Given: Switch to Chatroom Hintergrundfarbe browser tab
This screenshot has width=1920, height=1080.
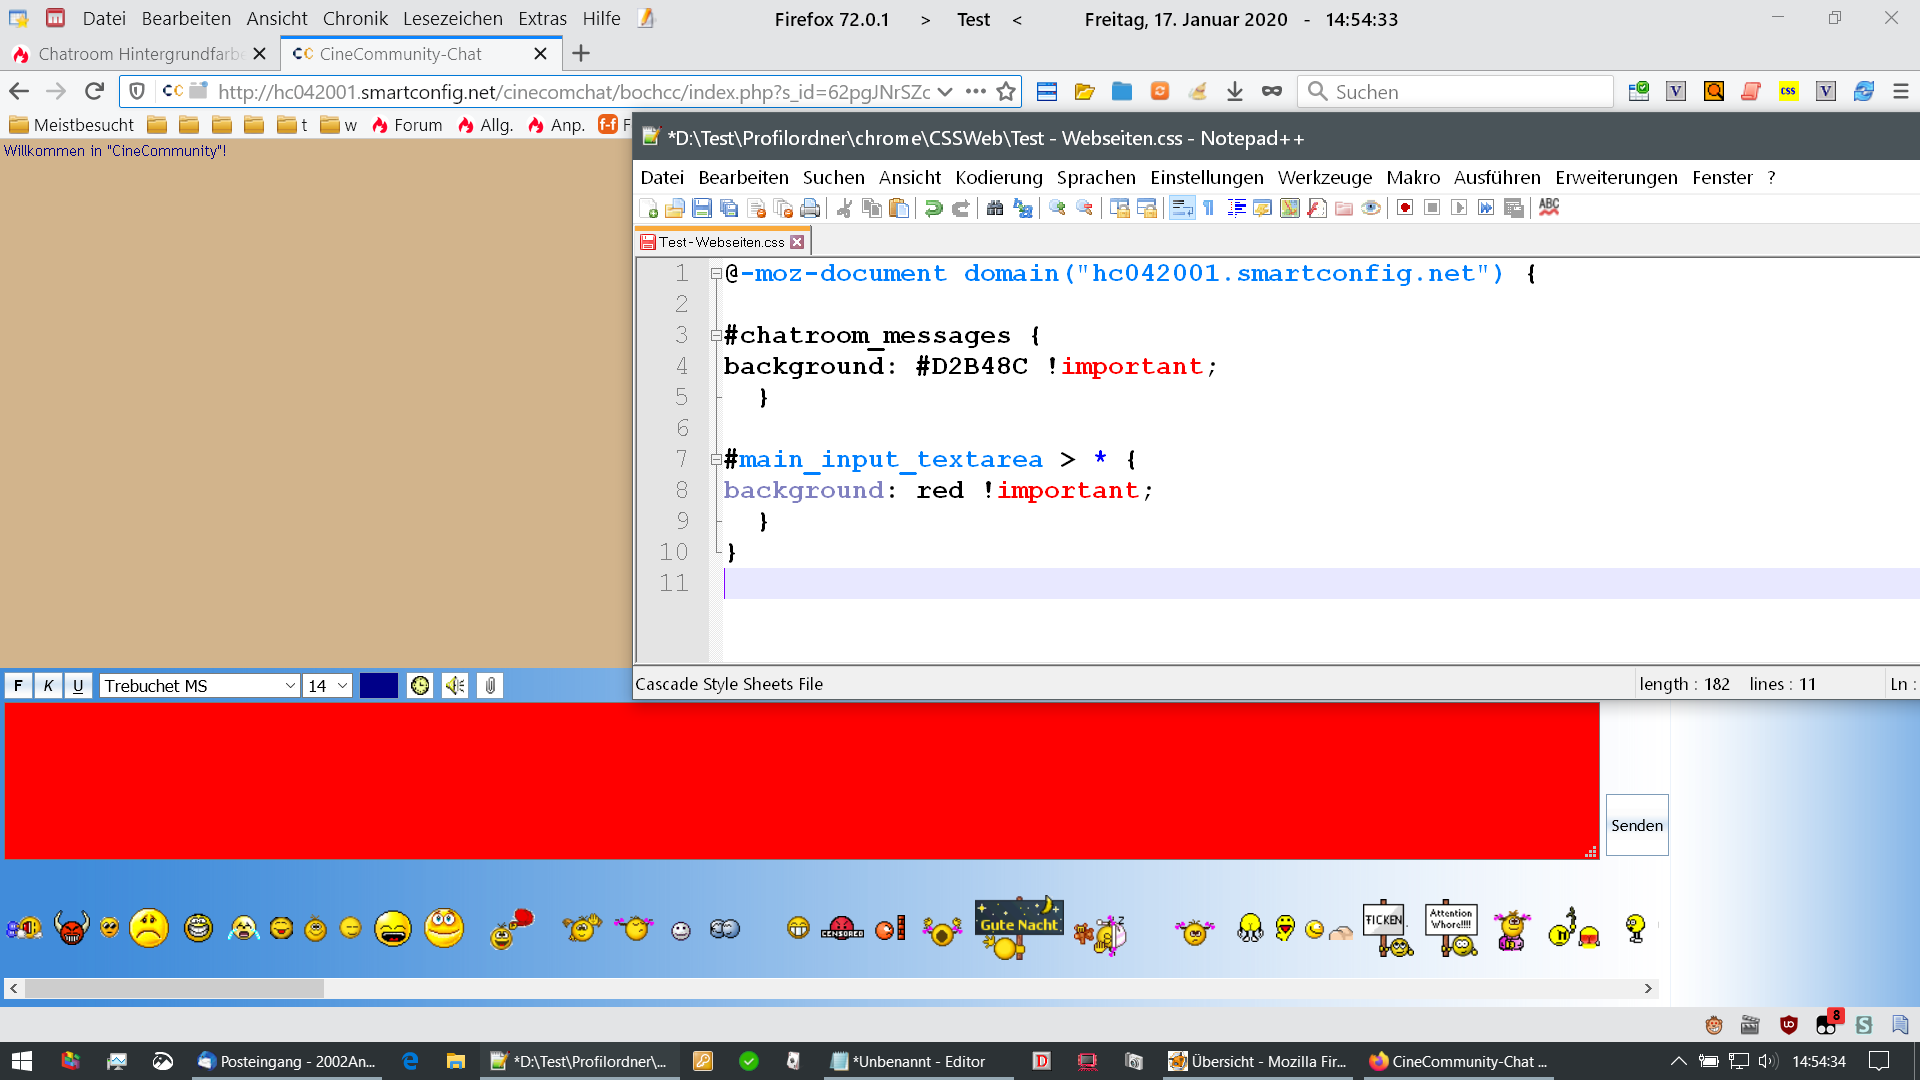Looking at the screenshot, I should pyautogui.click(x=140, y=54).
